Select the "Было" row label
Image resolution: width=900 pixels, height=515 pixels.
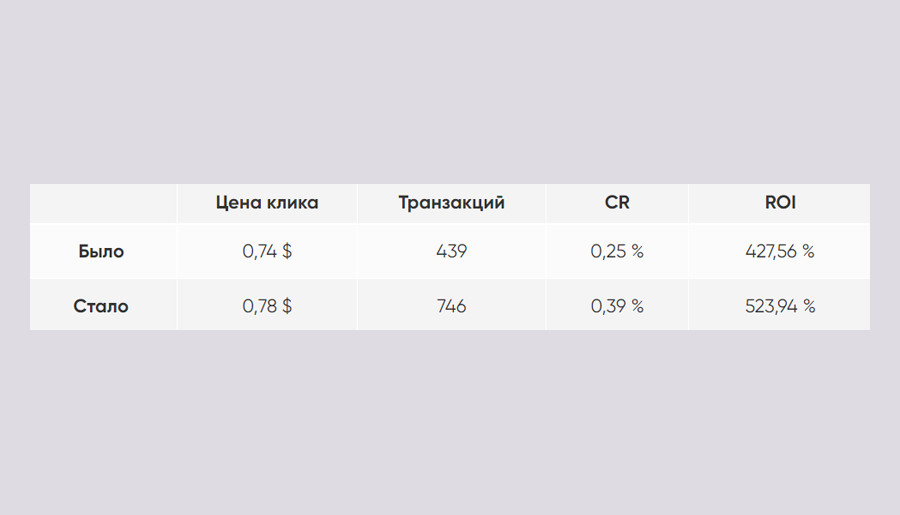pos(101,251)
